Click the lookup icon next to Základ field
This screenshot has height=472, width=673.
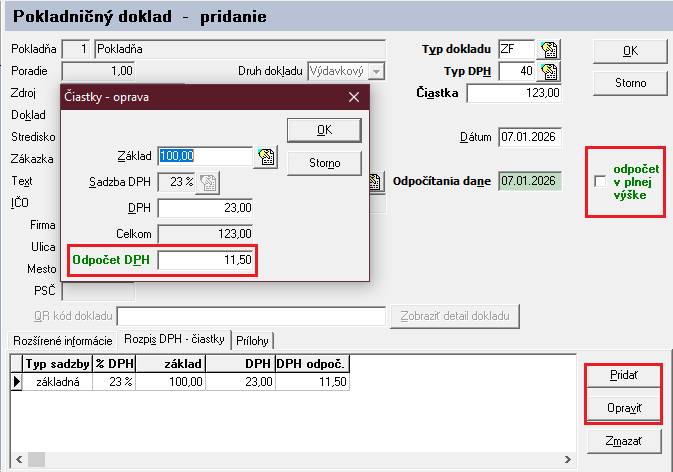pos(265,156)
